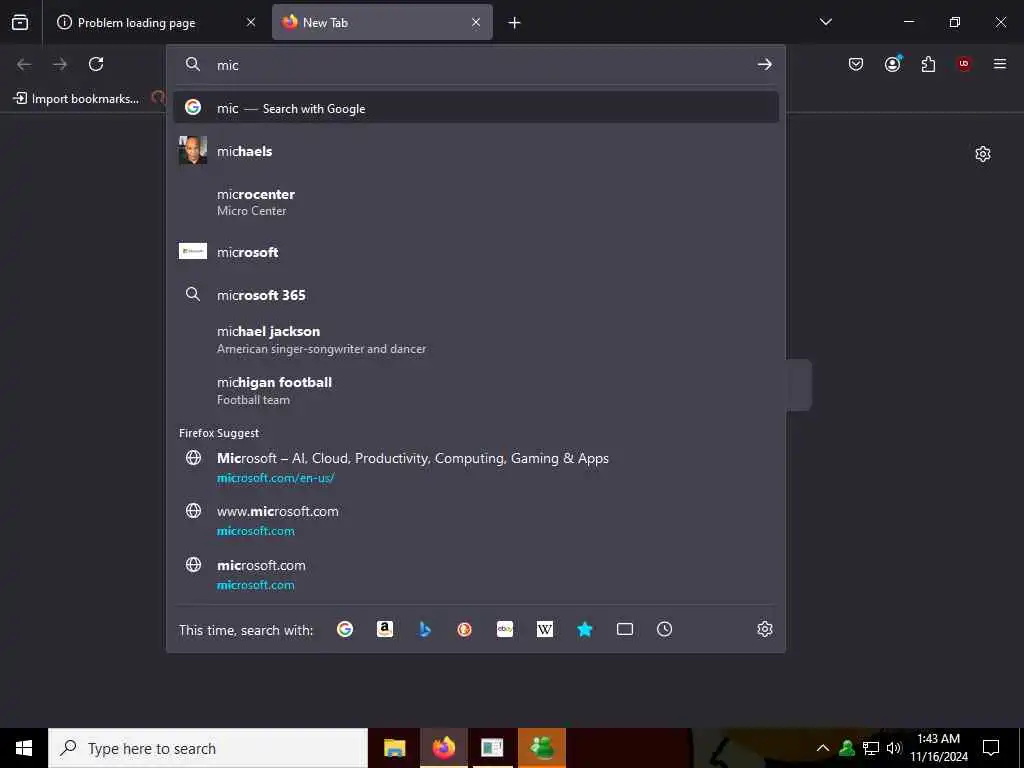Open search settings gear in dropdown
Image resolution: width=1024 pixels, height=768 pixels.
pyautogui.click(x=765, y=629)
